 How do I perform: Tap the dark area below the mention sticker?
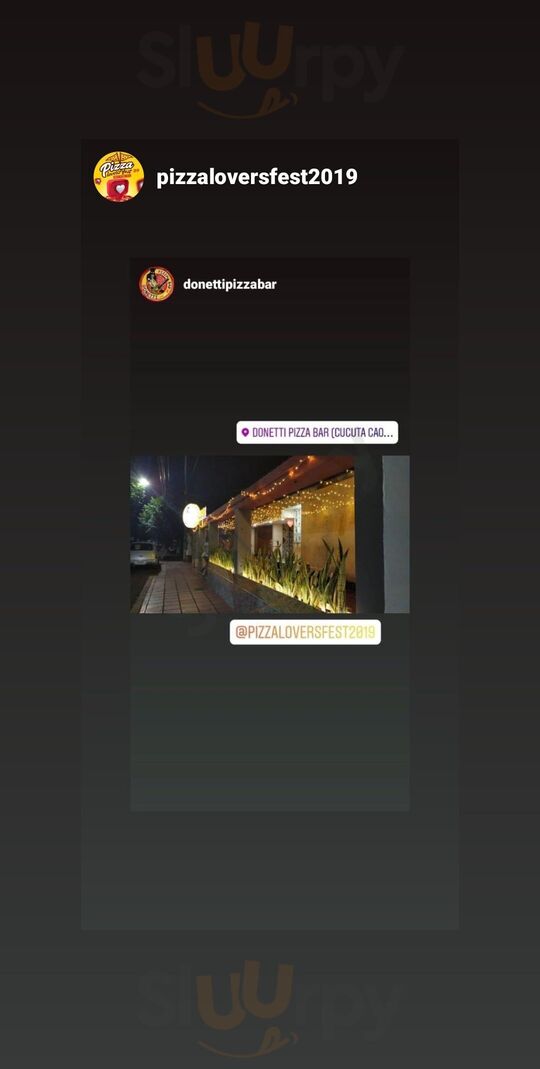click(270, 727)
